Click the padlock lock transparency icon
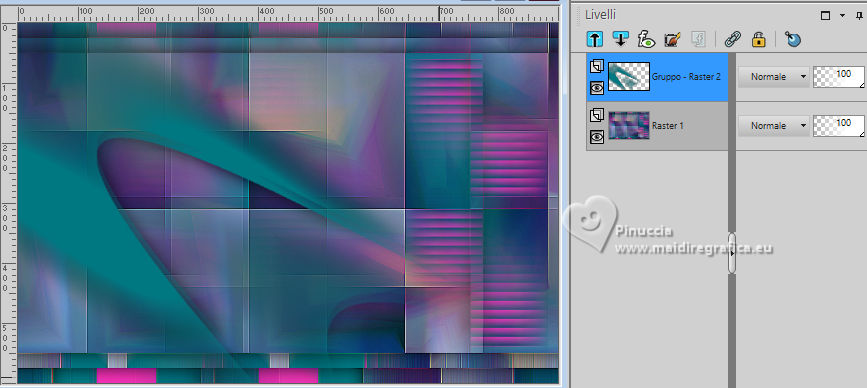The width and height of the screenshot is (867, 388). (x=759, y=39)
